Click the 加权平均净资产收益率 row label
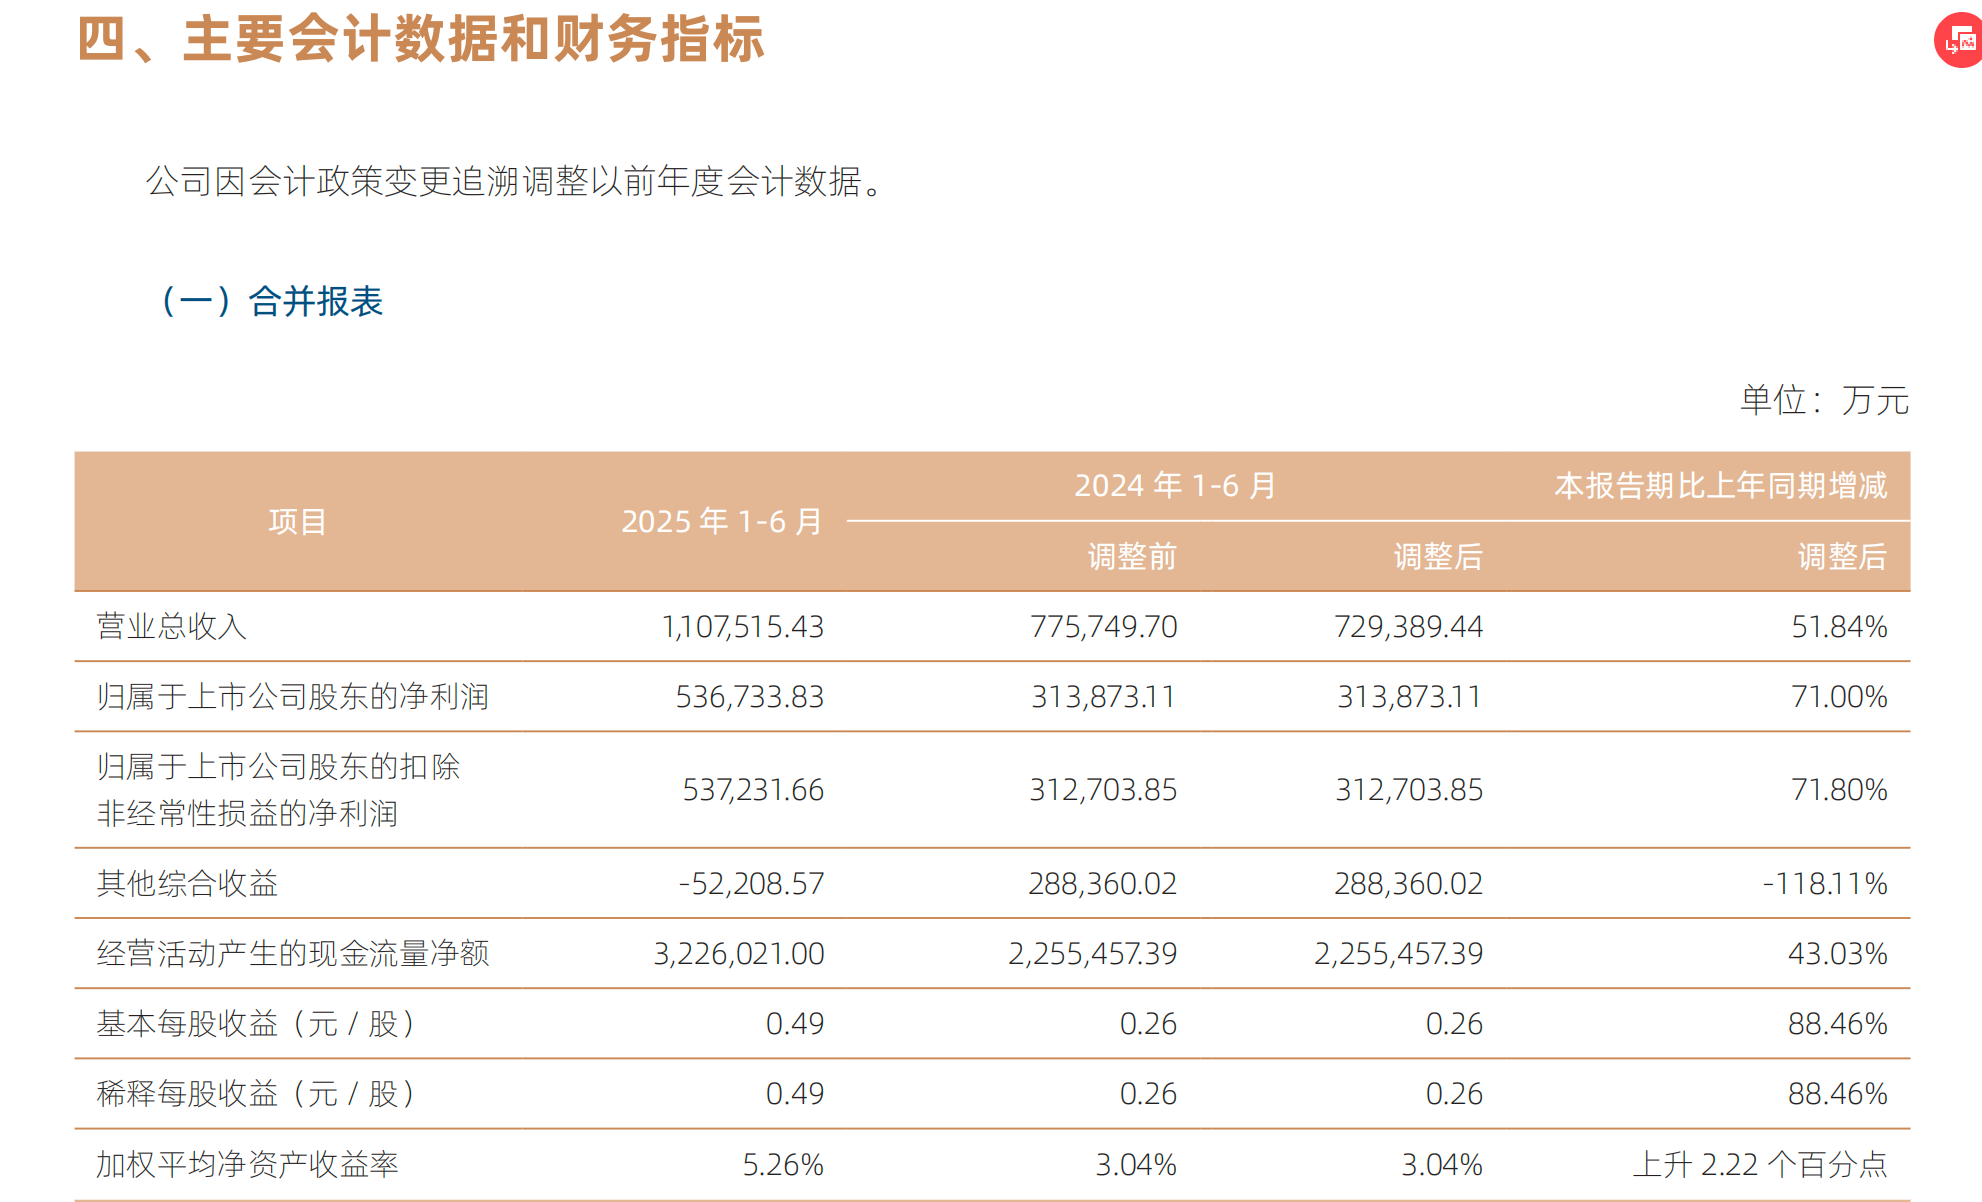This screenshot has width=1982, height=1202. (x=247, y=1164)
